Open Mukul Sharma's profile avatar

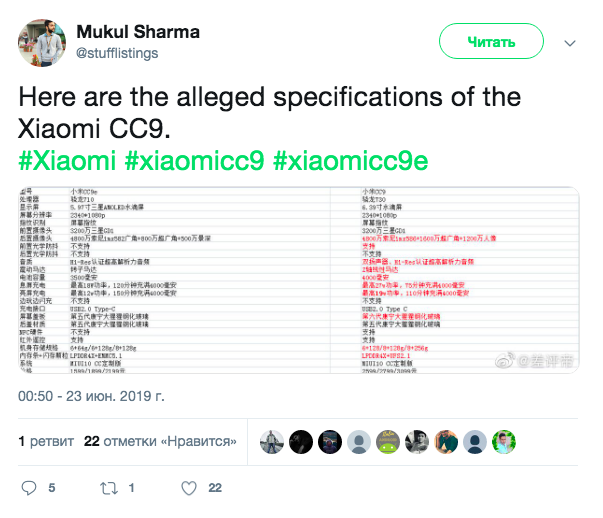pyautogui.click(x=42, y=43)
